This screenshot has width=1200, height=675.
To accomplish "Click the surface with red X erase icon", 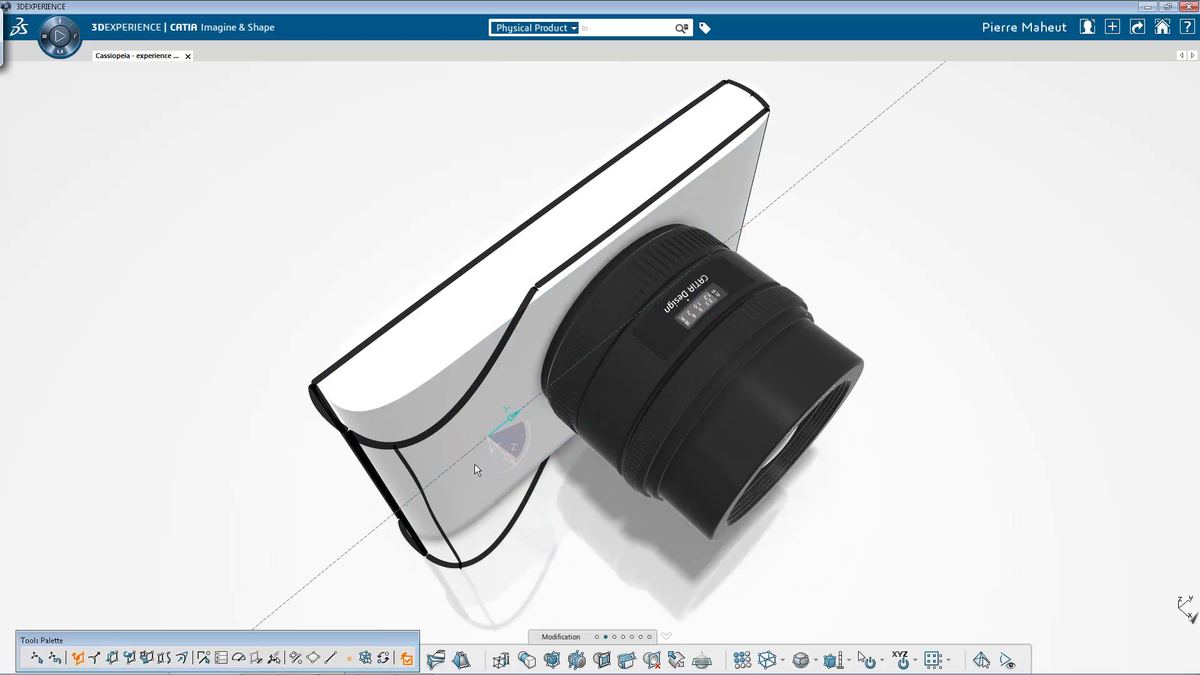I will point(652,660).
